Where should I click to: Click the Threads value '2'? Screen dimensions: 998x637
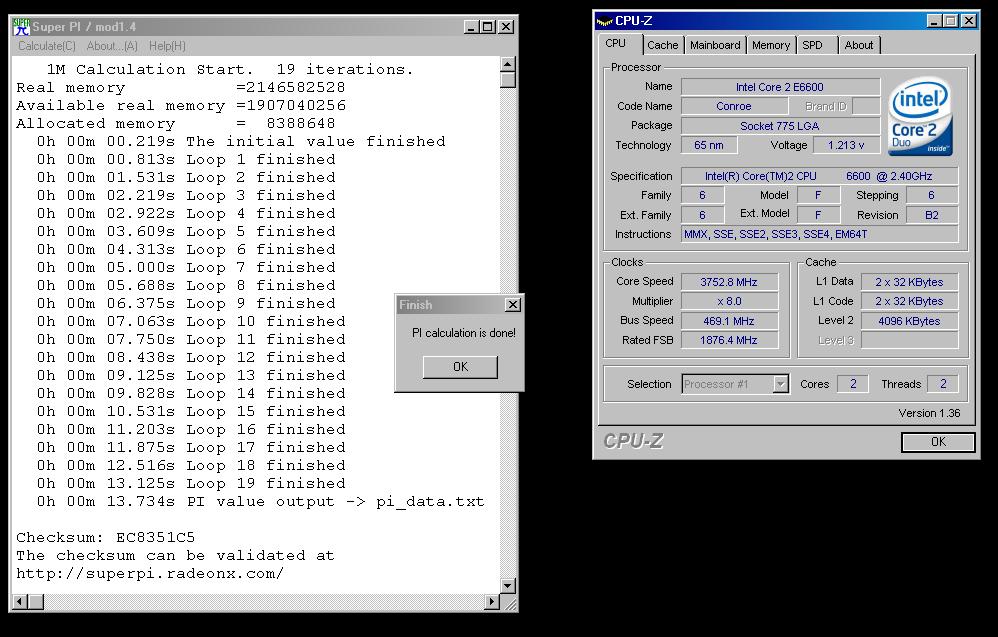[943, 384]
